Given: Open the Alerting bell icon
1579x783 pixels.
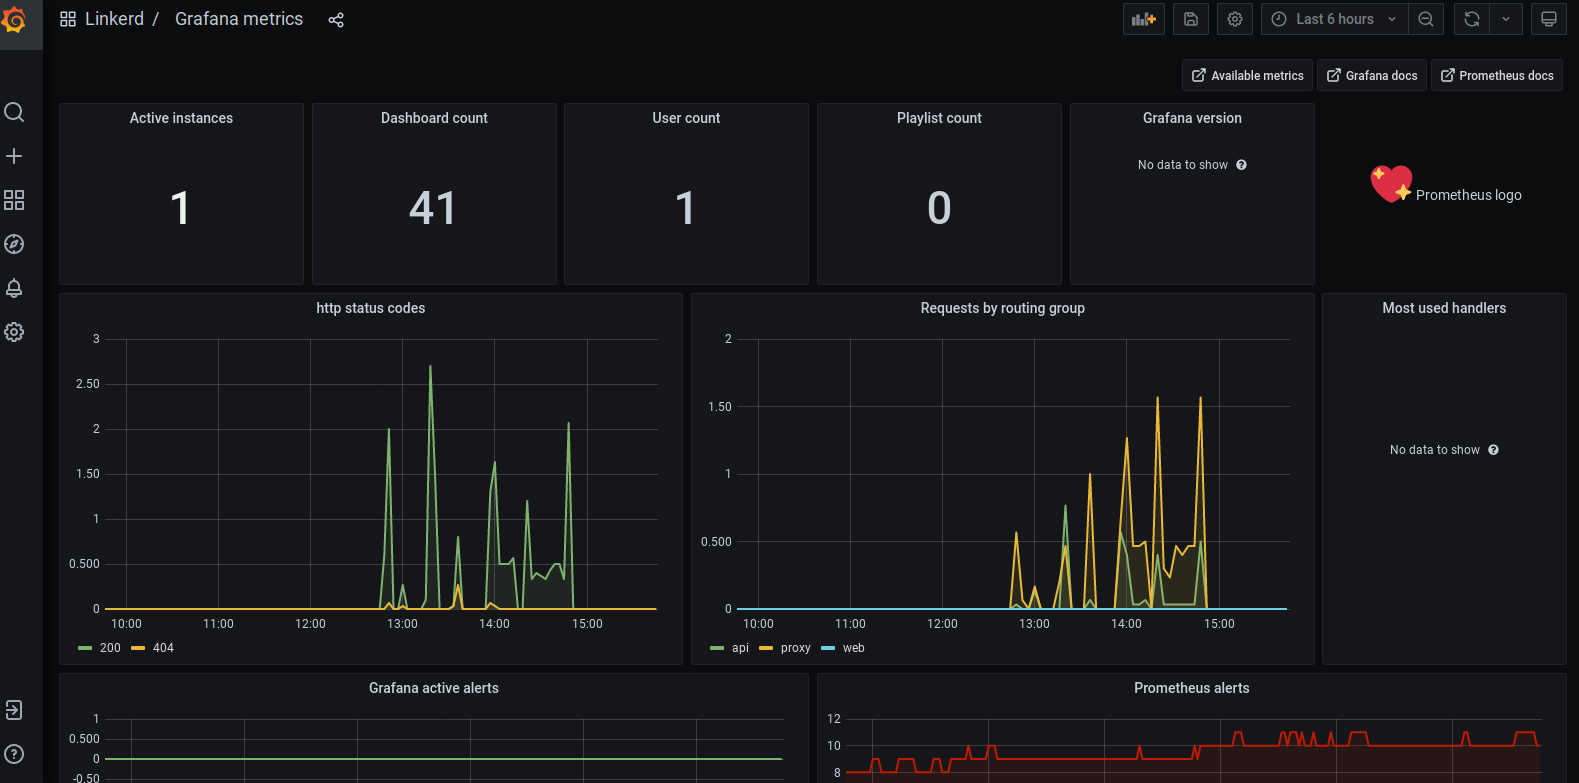Looking at the screenshot, I should pos(14,288).
